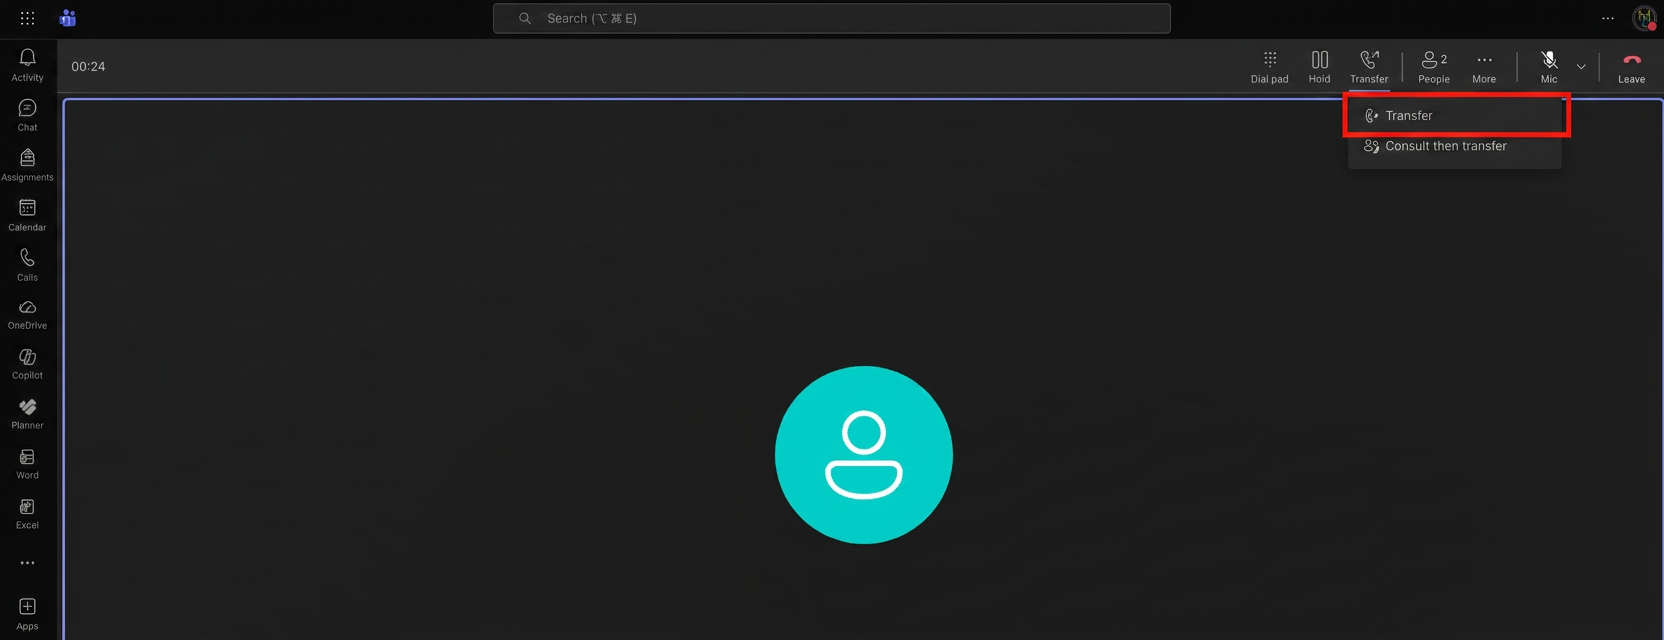Click the caller avatar in call stage
The width and height of the screenshot is (1664, 640).
[x=864, y=455]
